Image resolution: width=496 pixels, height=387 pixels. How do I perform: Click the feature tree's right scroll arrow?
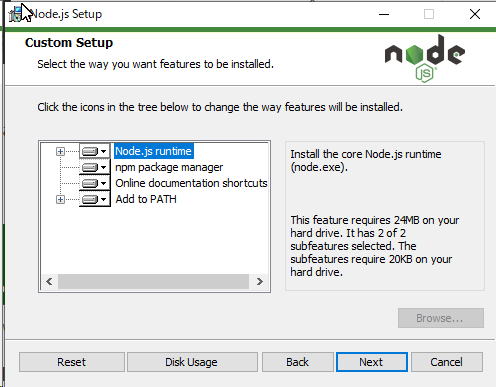click(260, 282)
